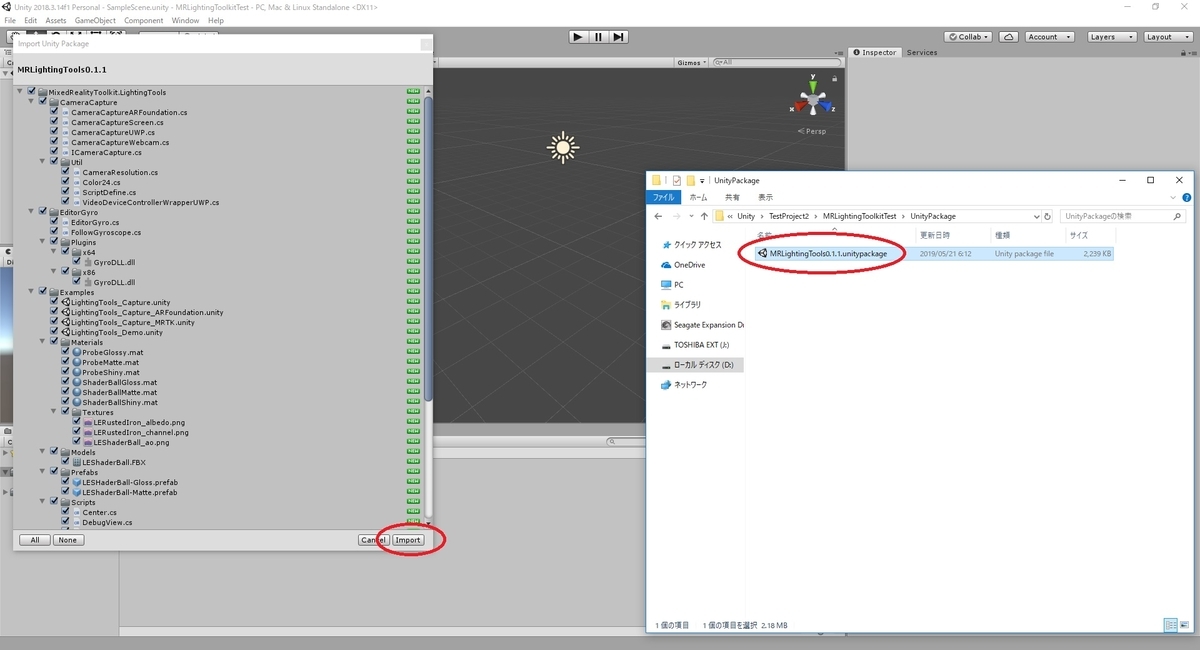Image resolution: width=1200 pixels, height=650 pixels.
Task: Switch Explorer to large icons view
Action: 1185,625
